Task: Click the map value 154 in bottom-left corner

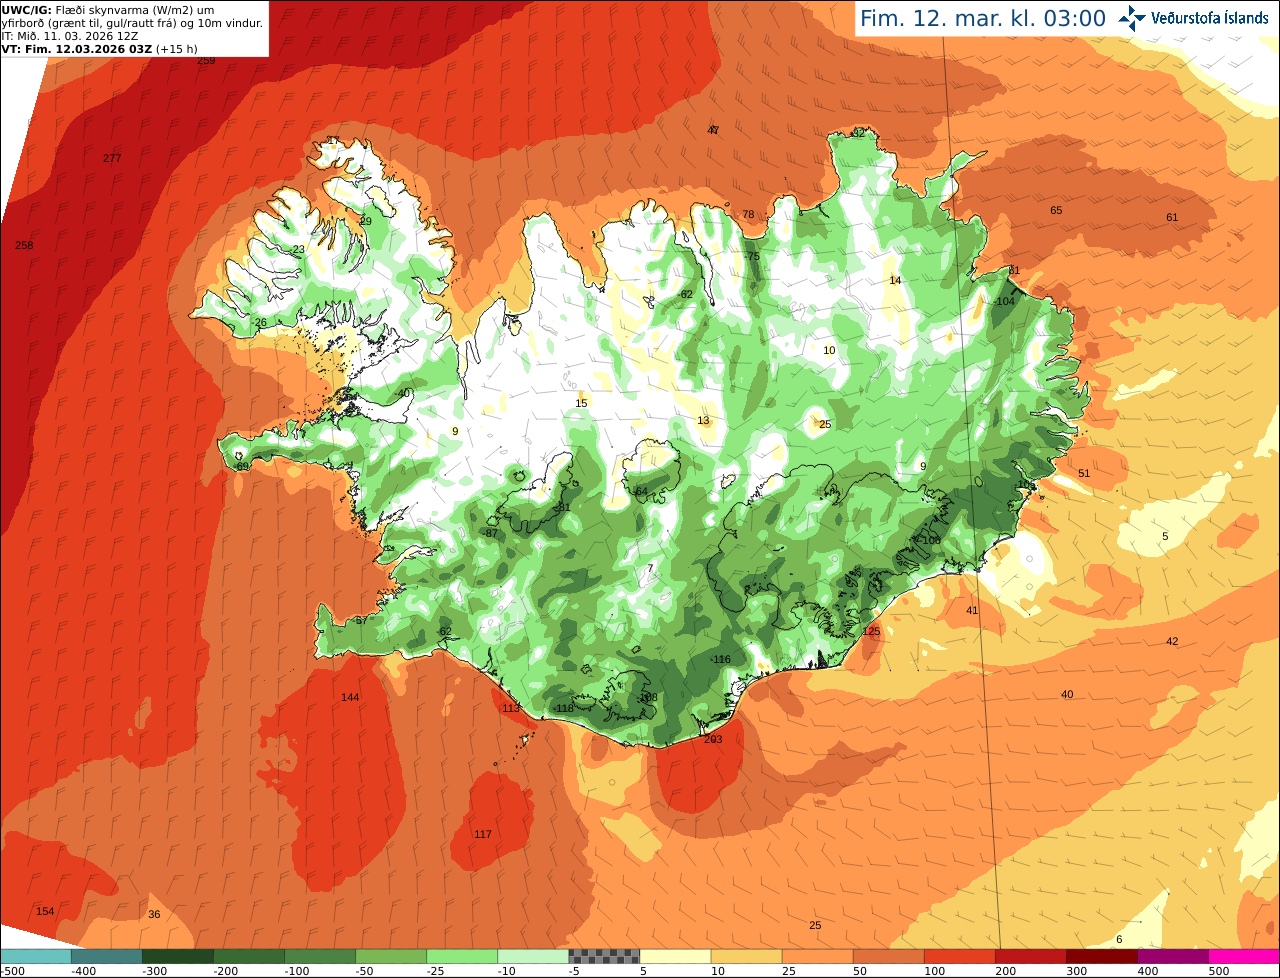Action: coord(45,911)
